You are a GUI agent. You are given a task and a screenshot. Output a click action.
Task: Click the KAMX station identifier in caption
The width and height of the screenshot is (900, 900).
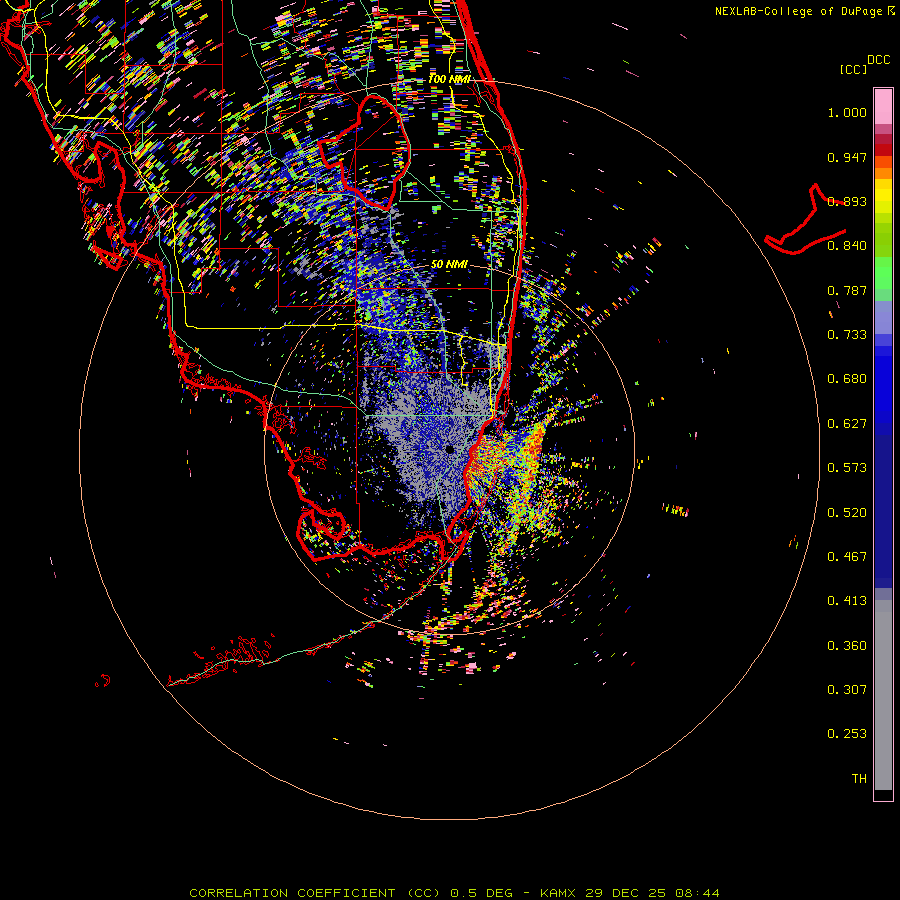[x=559, y=893]
